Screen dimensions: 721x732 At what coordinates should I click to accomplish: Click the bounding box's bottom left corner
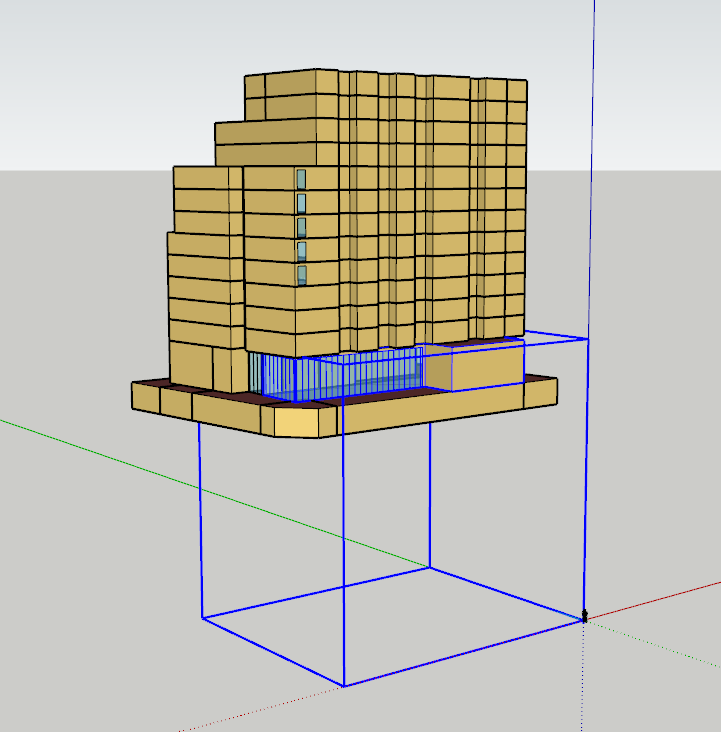(x=201, y=618)
